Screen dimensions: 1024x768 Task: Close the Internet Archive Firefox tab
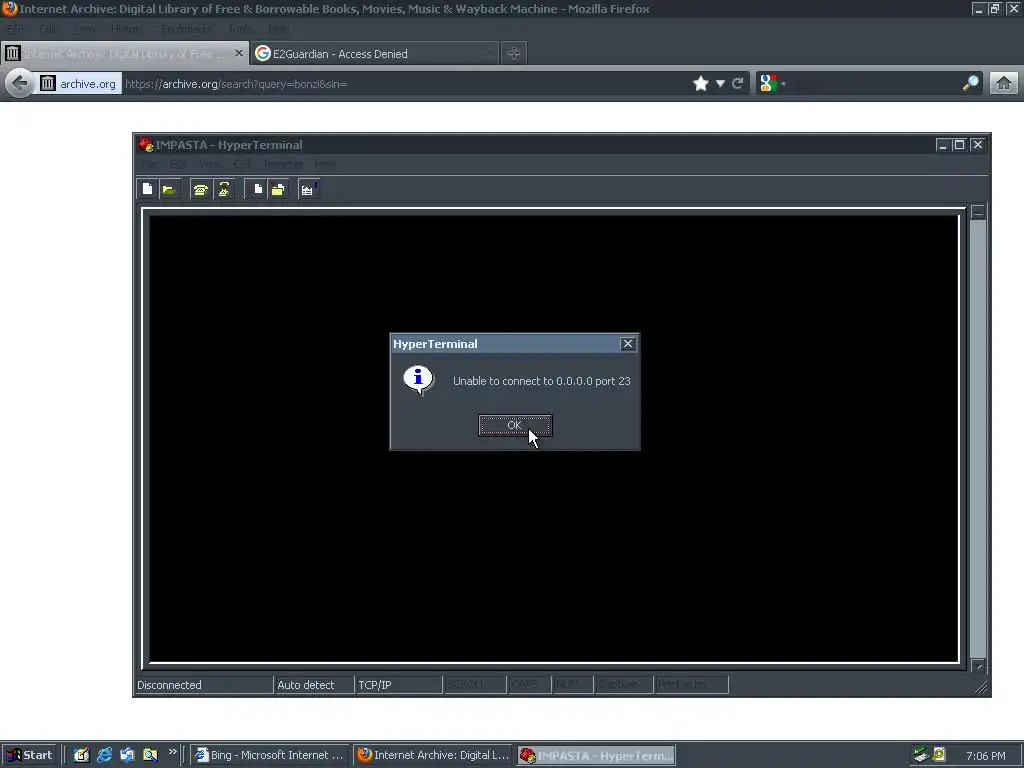(239, 53)
